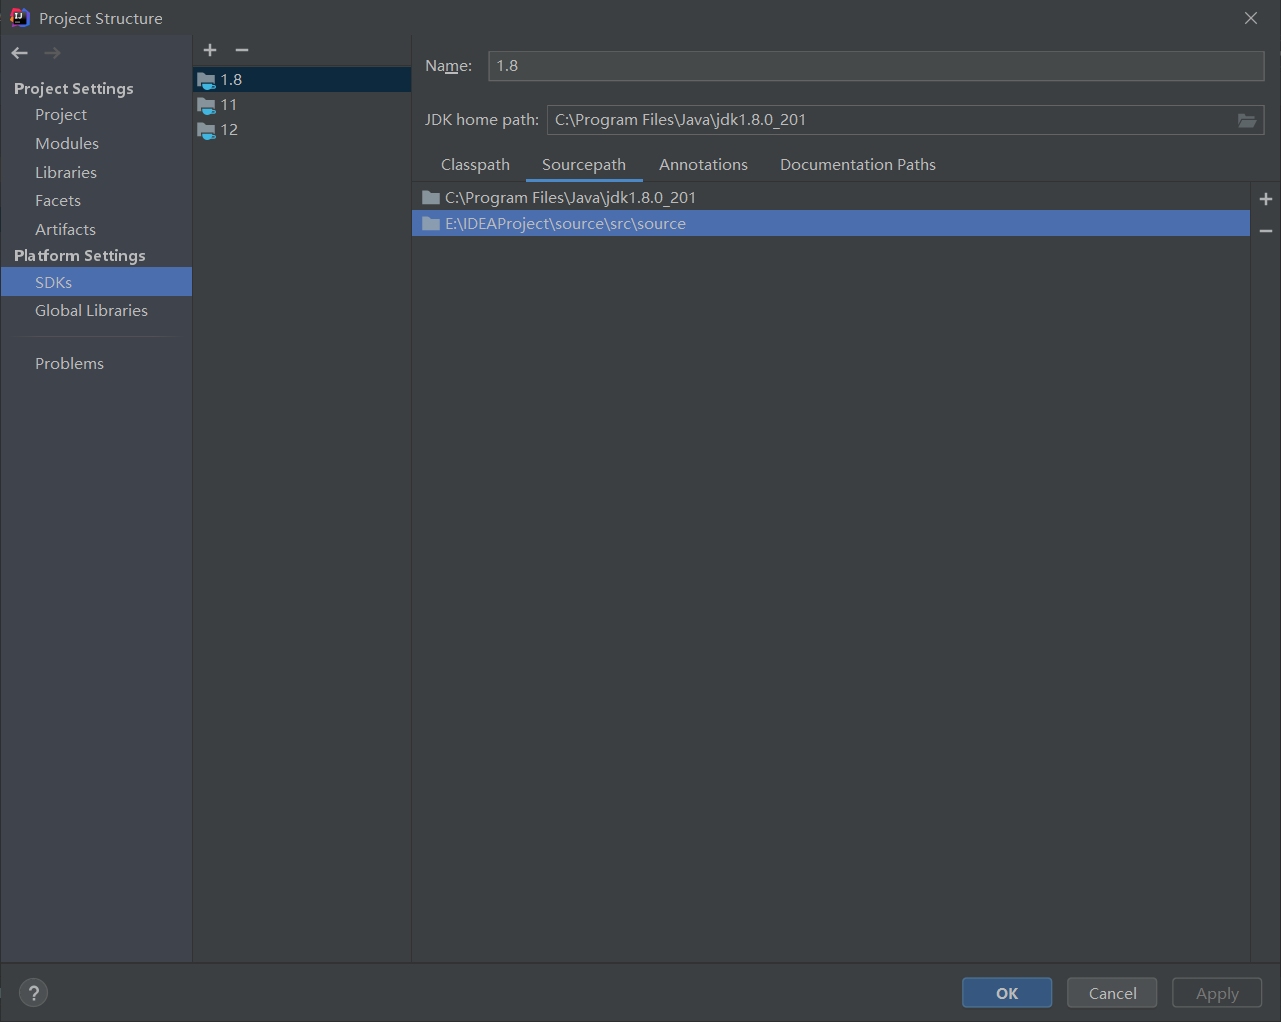
Task: Close the Project Structure dialog
Action: [x=1251, y=18]
